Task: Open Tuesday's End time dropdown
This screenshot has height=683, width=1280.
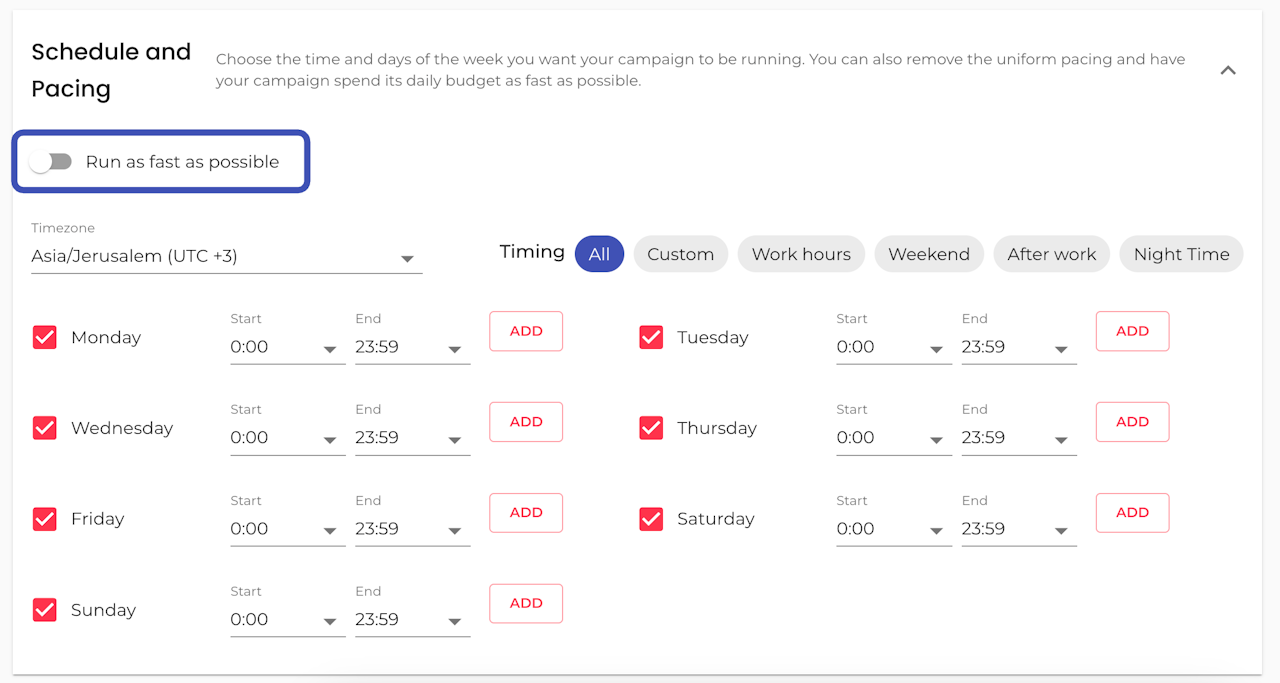Action: [1018, 348]
